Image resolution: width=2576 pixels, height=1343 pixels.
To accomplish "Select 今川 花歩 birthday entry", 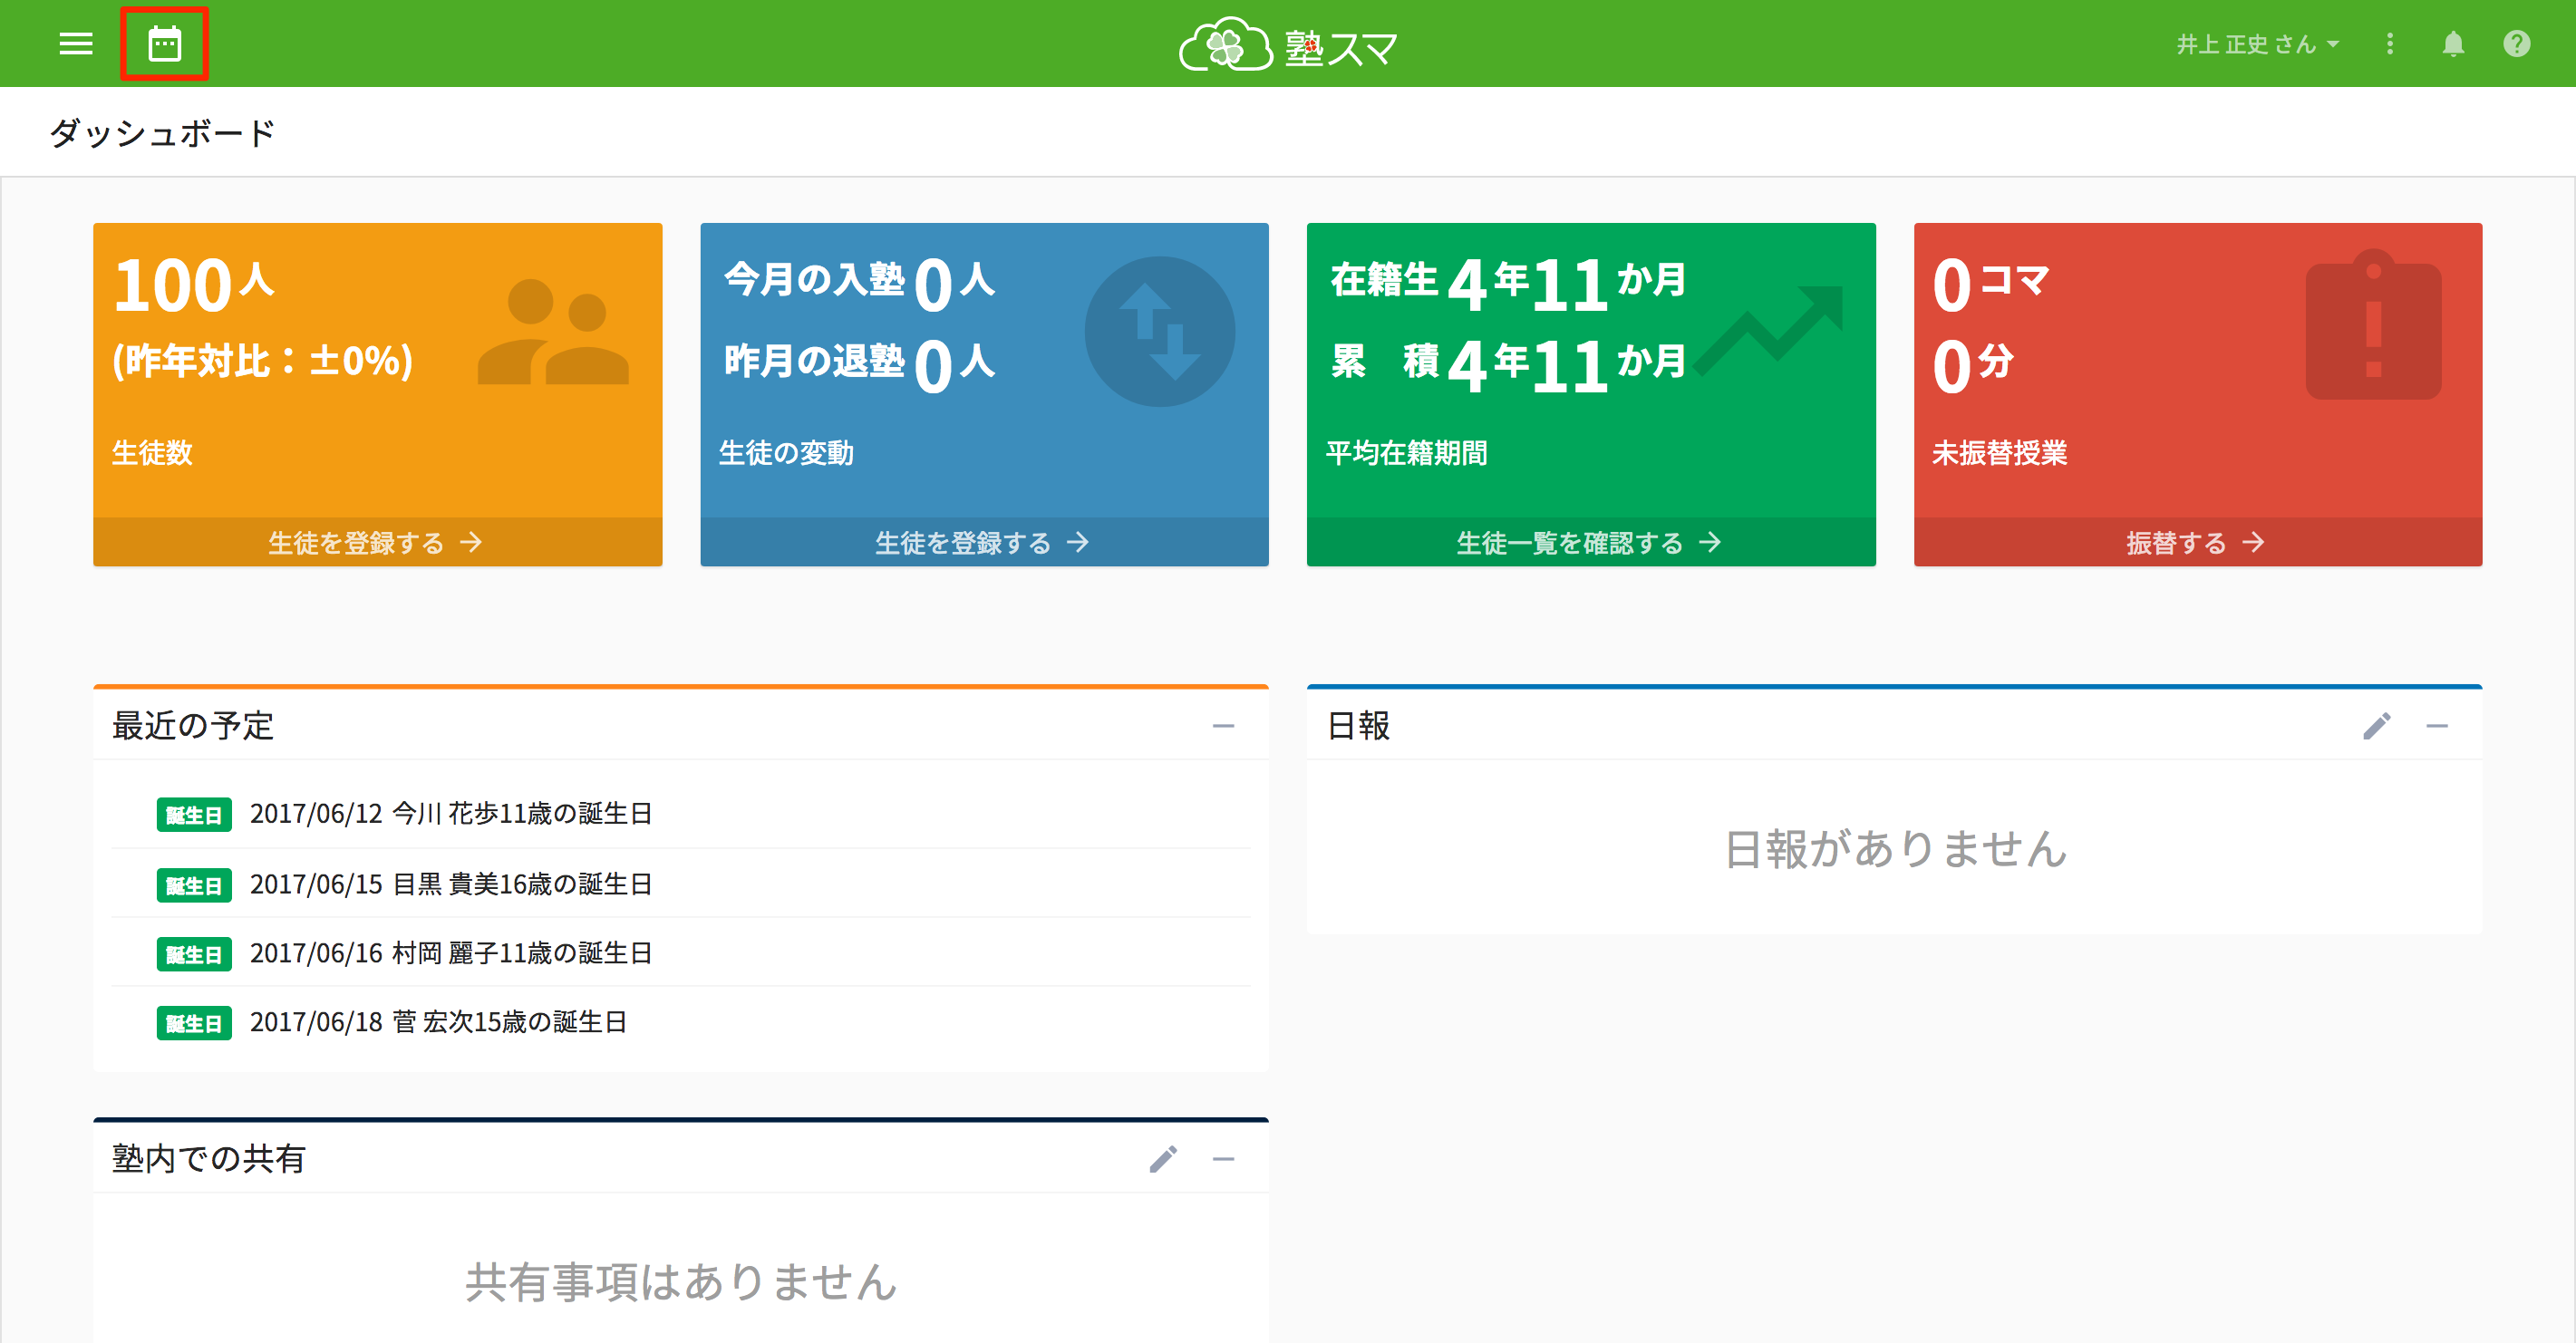I will tap(451, 813).
